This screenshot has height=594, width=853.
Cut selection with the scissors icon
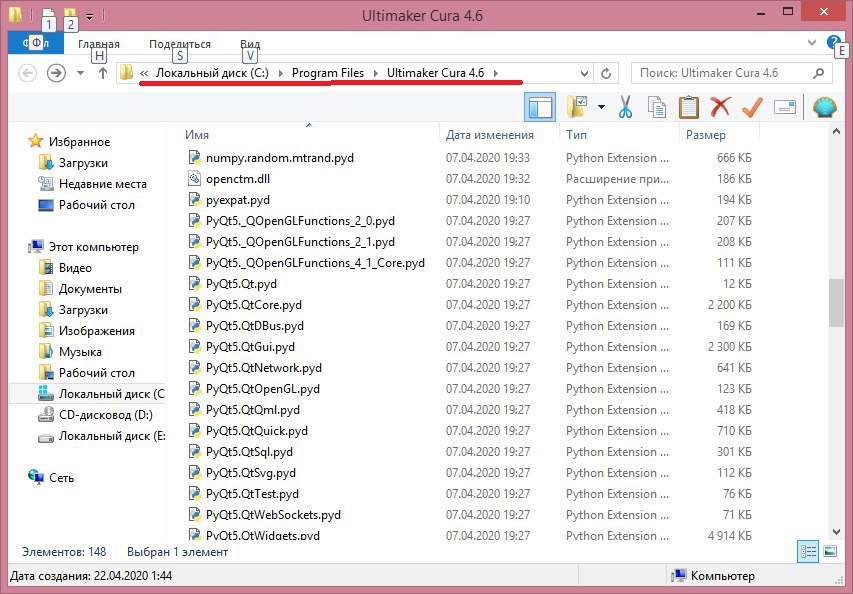[626, 107]
